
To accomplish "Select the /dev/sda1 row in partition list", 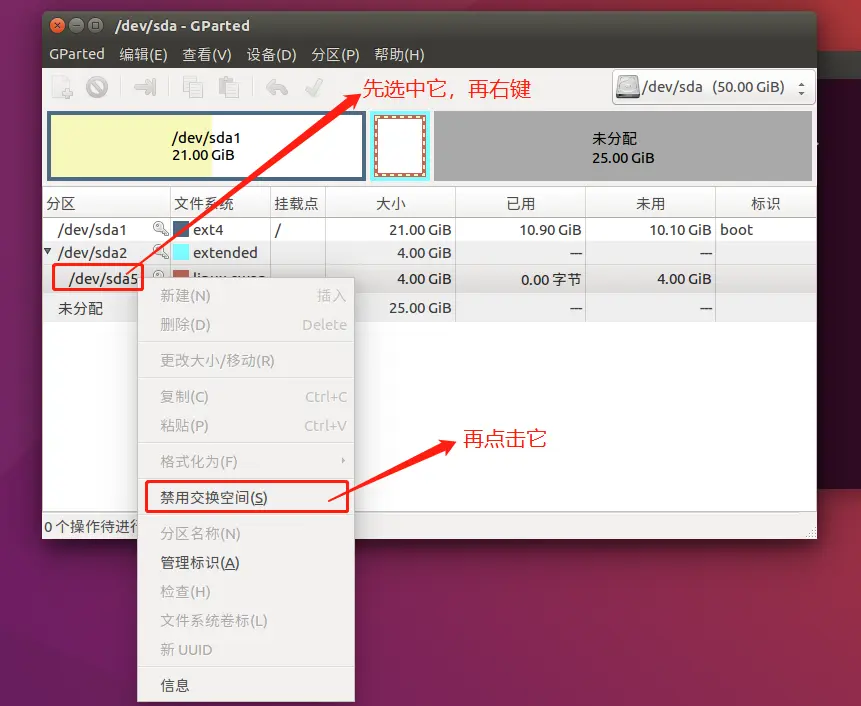I will pyautogui.click(x=429, y=229).
